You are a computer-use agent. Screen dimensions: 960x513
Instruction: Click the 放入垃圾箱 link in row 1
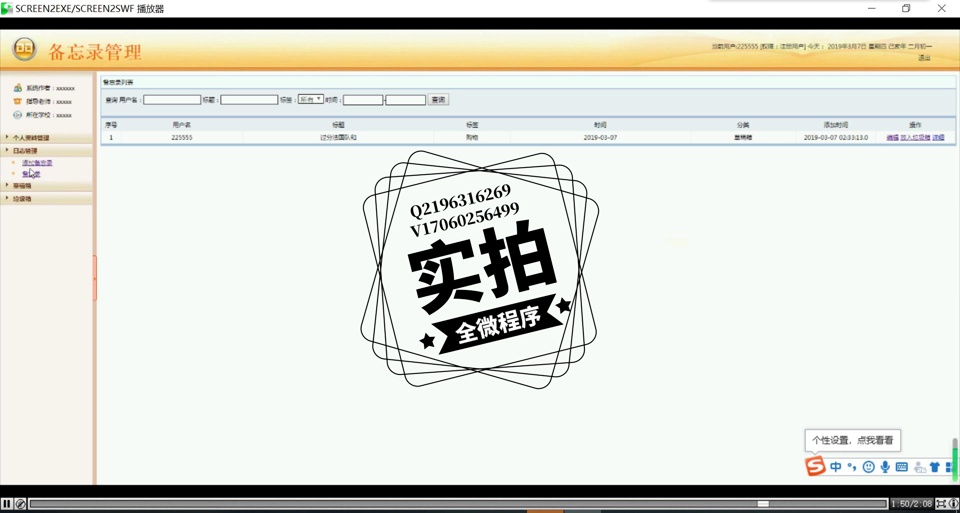click(x=915, y=138)
